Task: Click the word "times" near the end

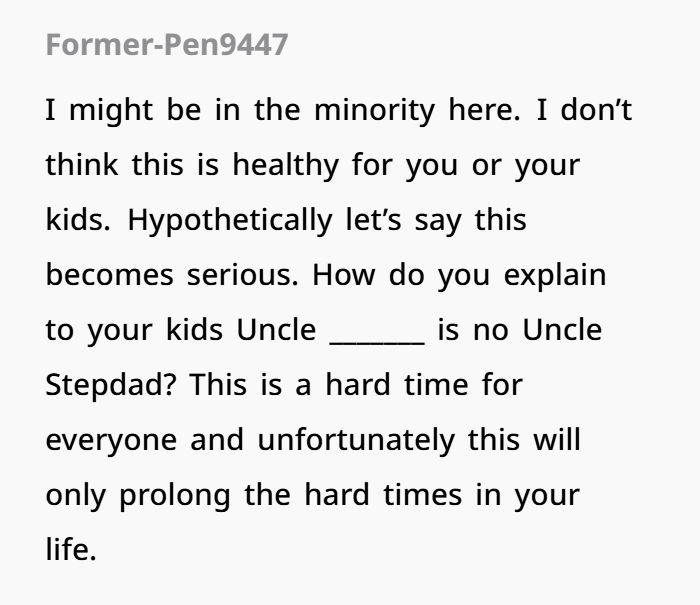Action: pos(422,495)
